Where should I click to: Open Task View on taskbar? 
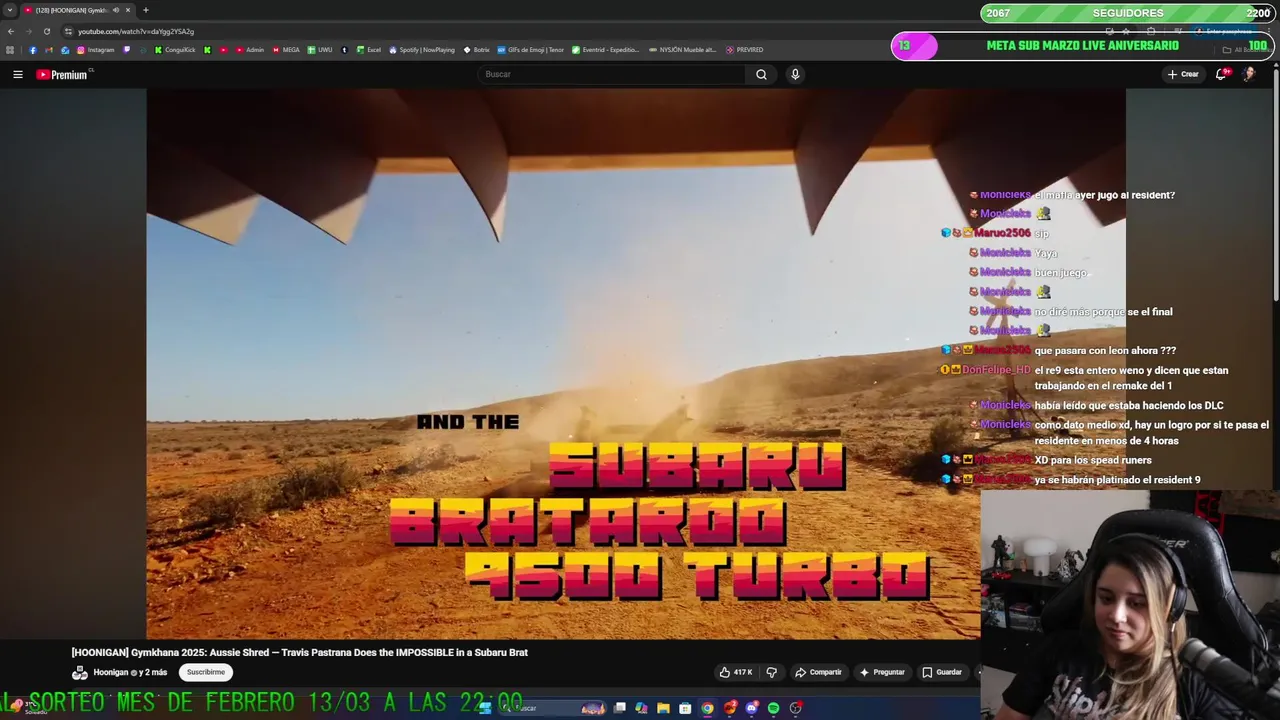[620, 708]
